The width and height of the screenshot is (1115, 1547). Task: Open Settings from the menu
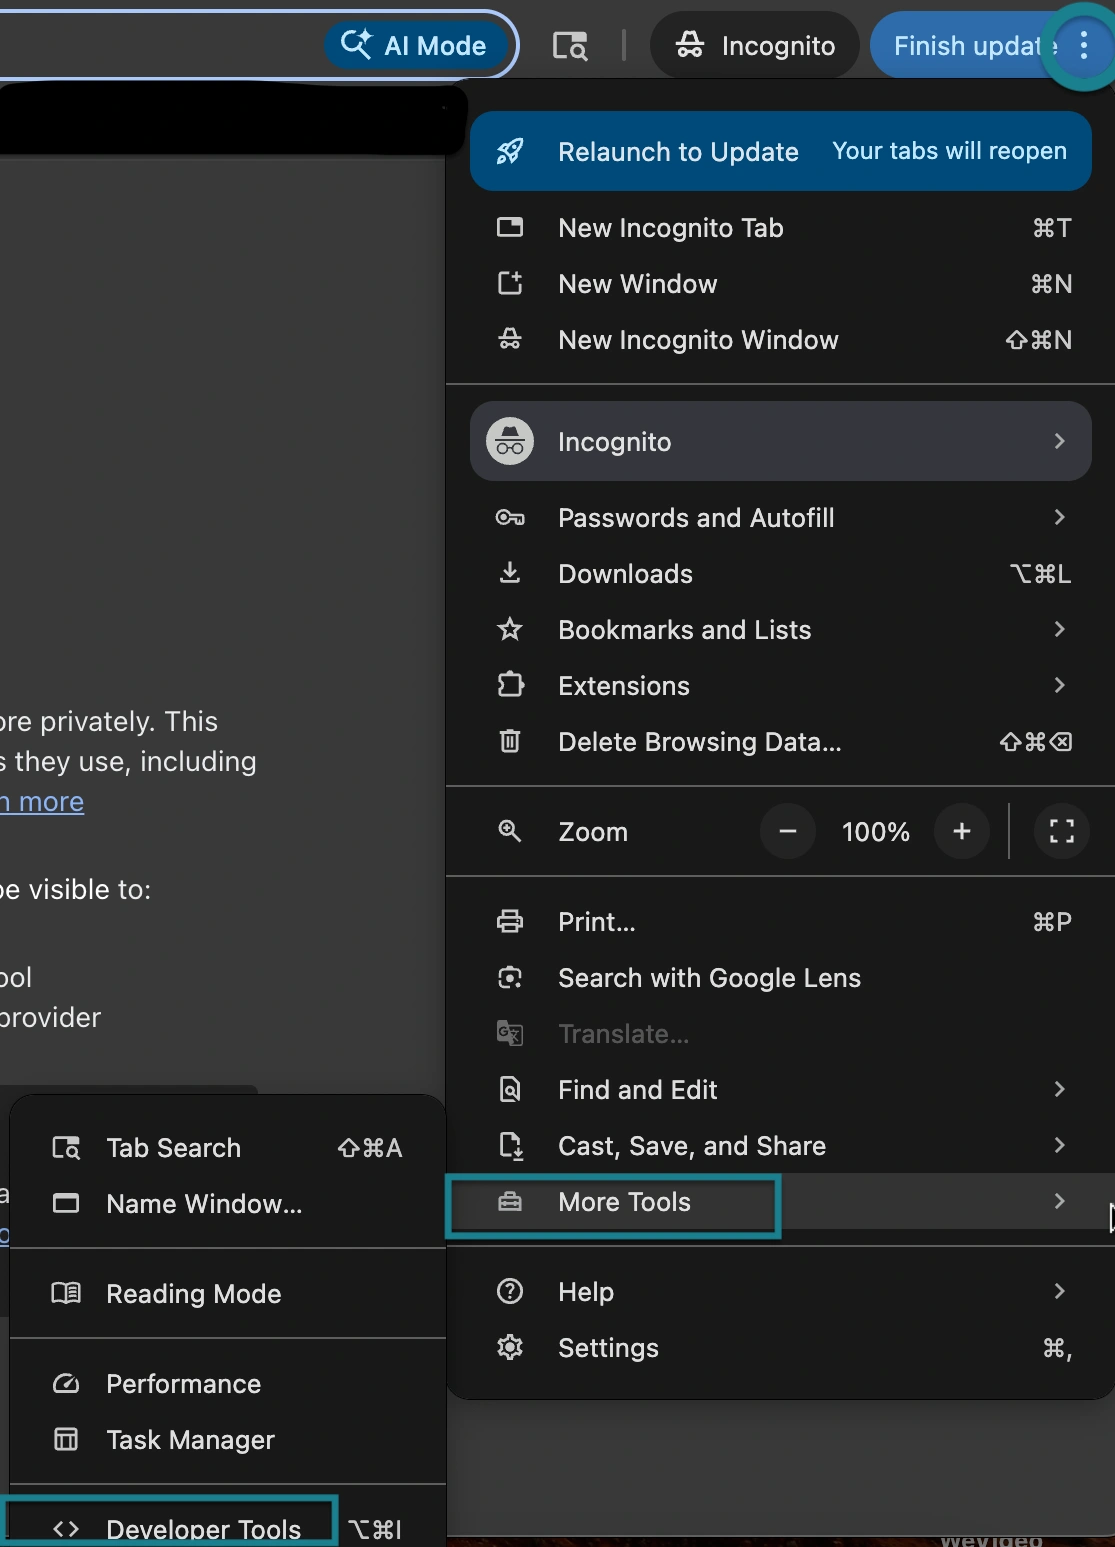[780, 1348]
